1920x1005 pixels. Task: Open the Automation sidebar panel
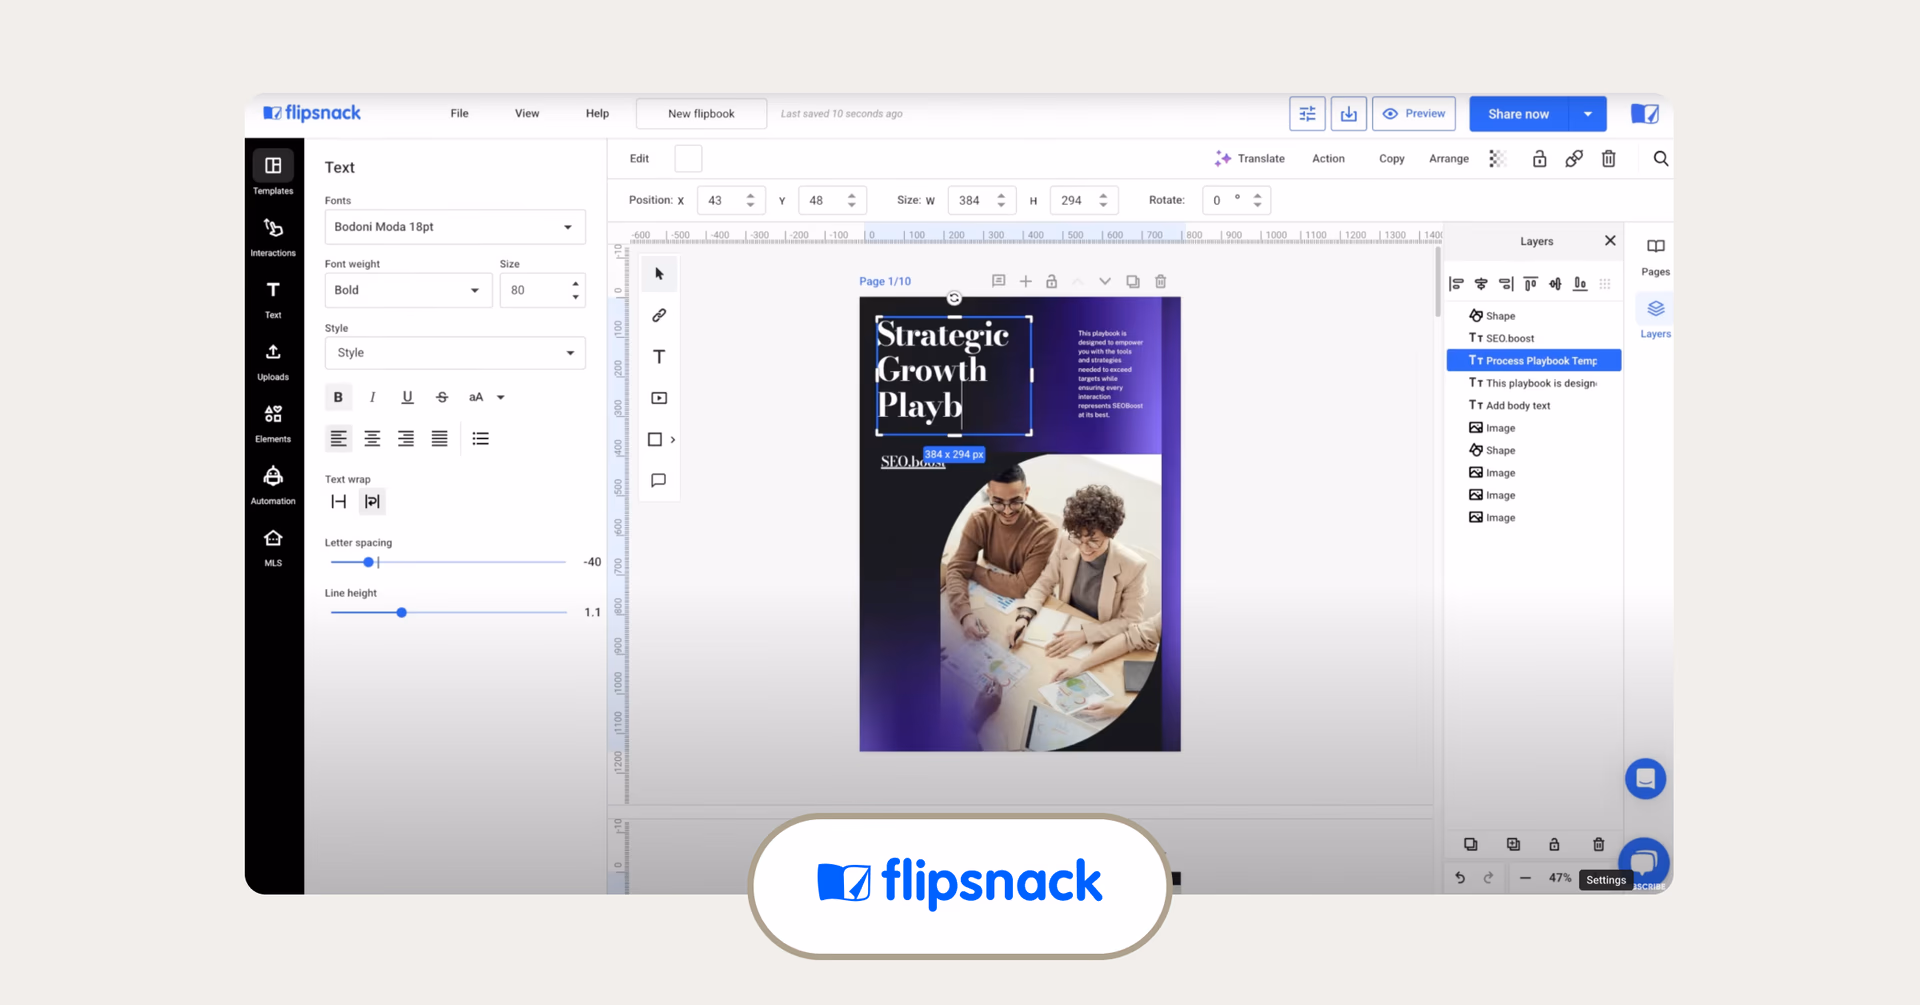tap(273, 485)
